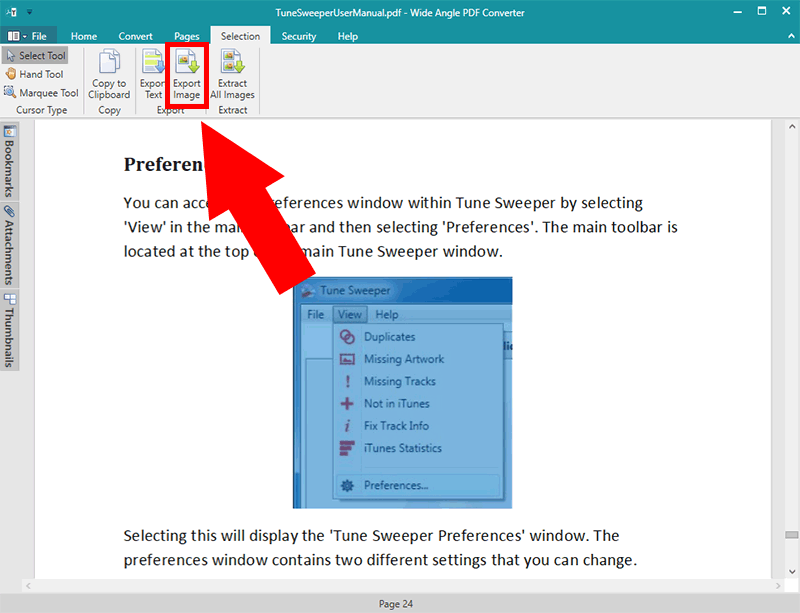Click the Hand Tool icon
800x613 pixels.
tap(11, 74)
